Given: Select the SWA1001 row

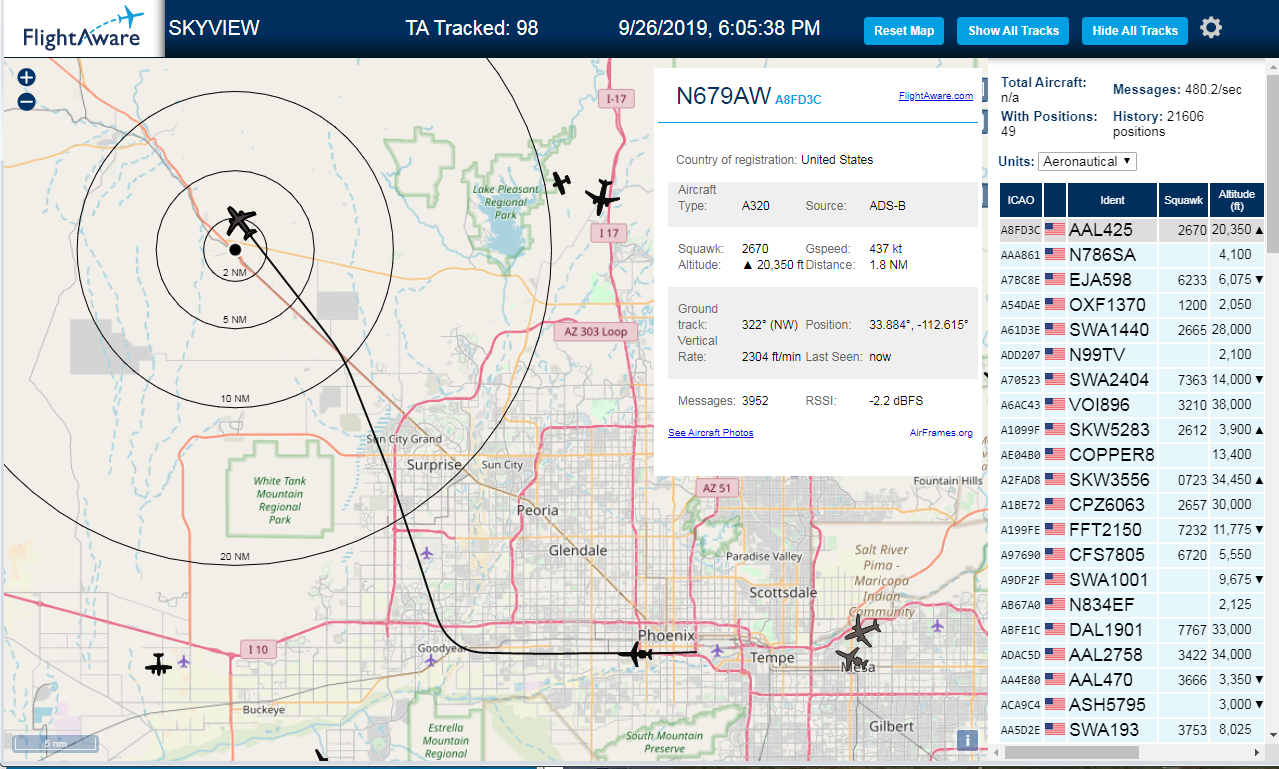Looking at the screenshot, I should [x=1133, y=580].
